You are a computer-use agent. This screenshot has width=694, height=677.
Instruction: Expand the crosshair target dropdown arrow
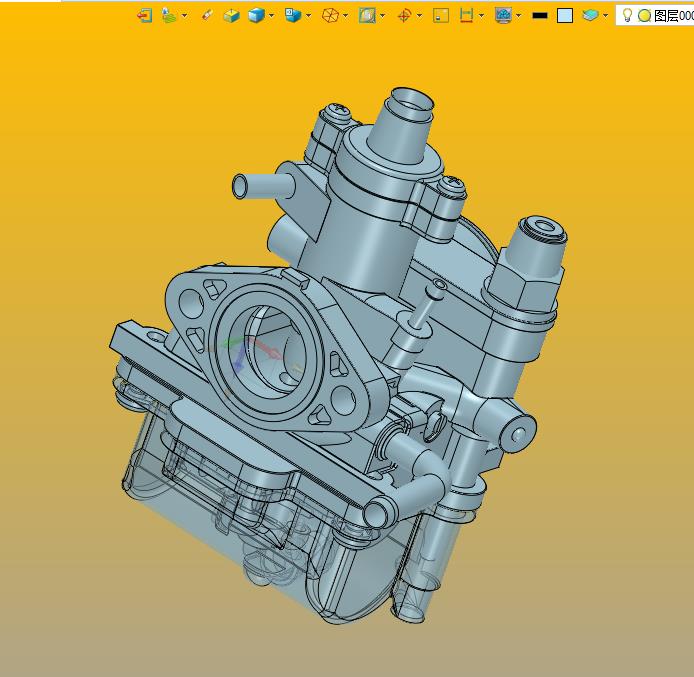419,16
